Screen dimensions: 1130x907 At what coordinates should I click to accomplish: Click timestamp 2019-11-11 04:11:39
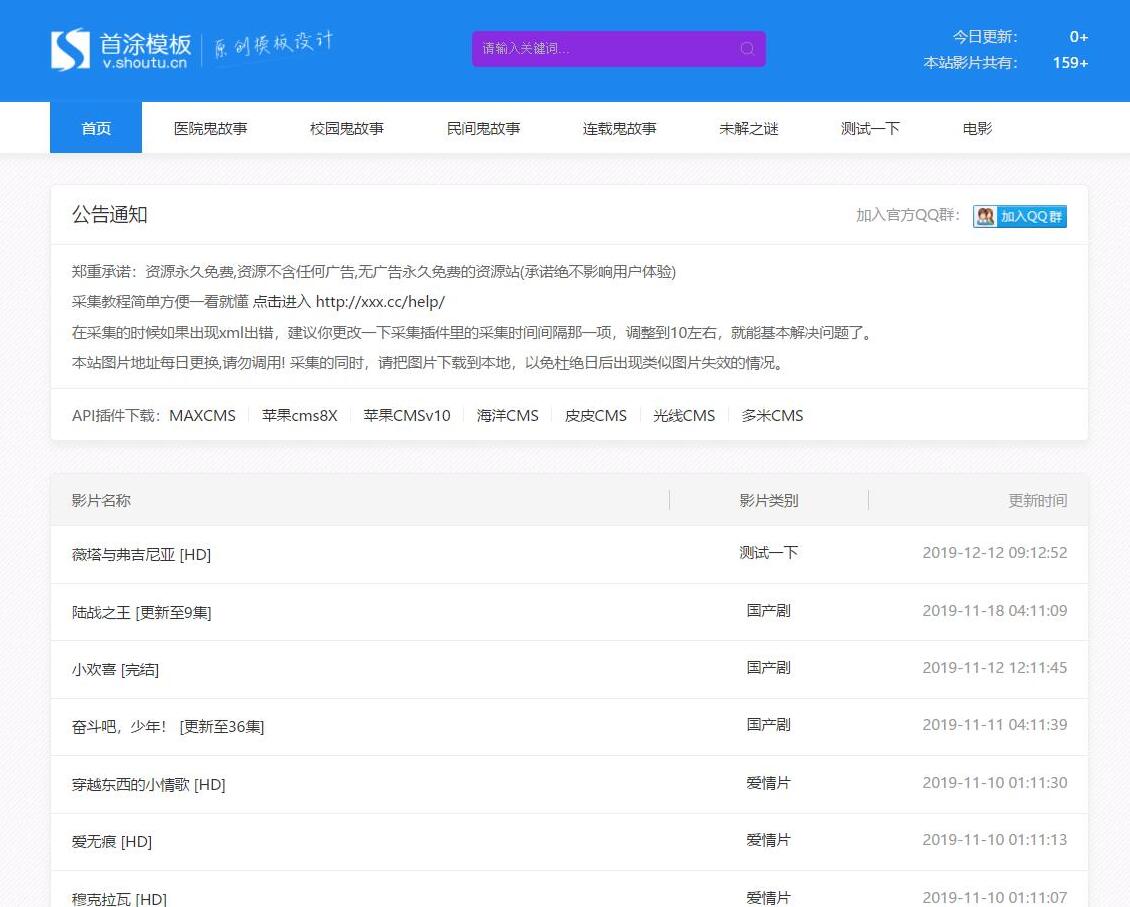click(x=995, y=724)
